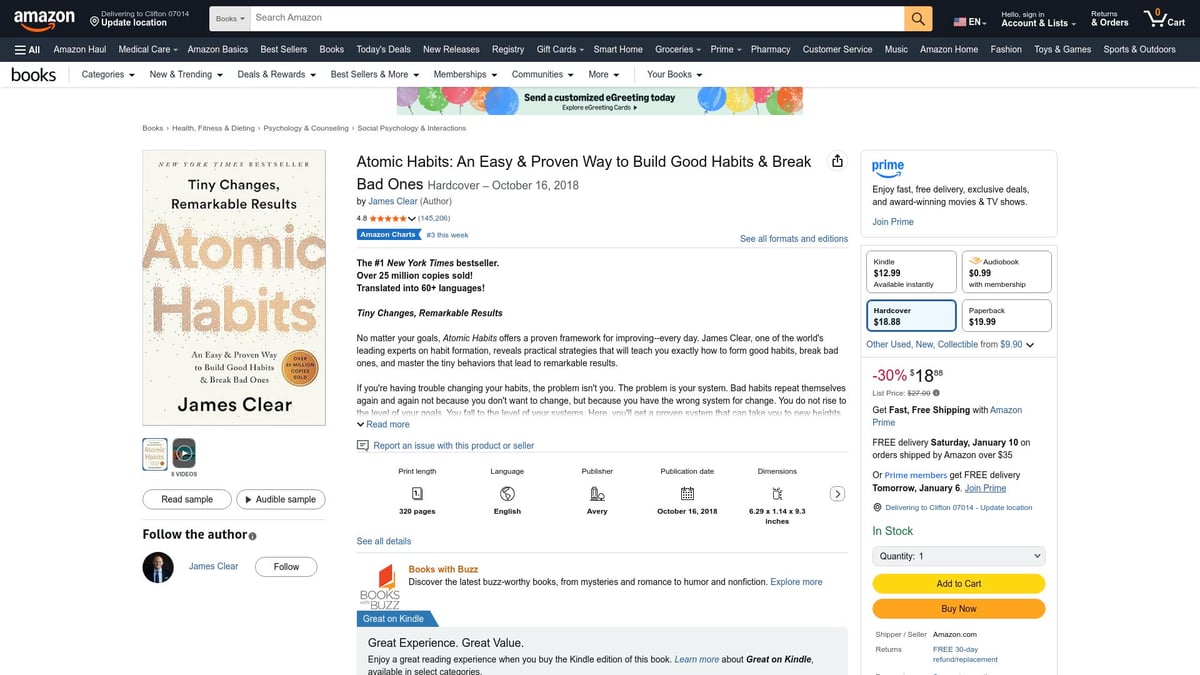1200x675 pixels.
Task: Open the Best Sellers & More menu
Action: point(374,74)
